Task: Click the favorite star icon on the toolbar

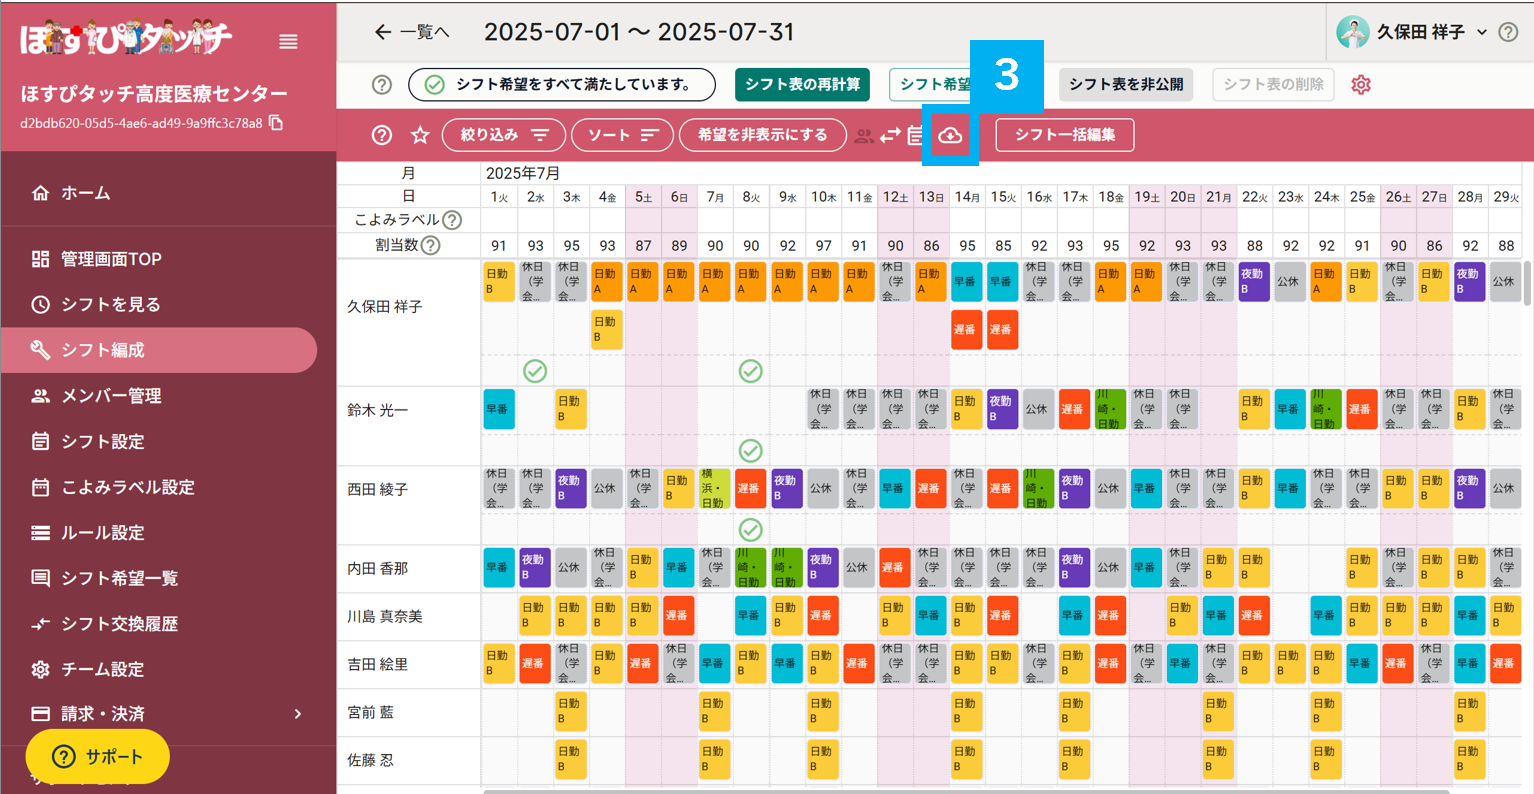Action: tap(420, 133)
